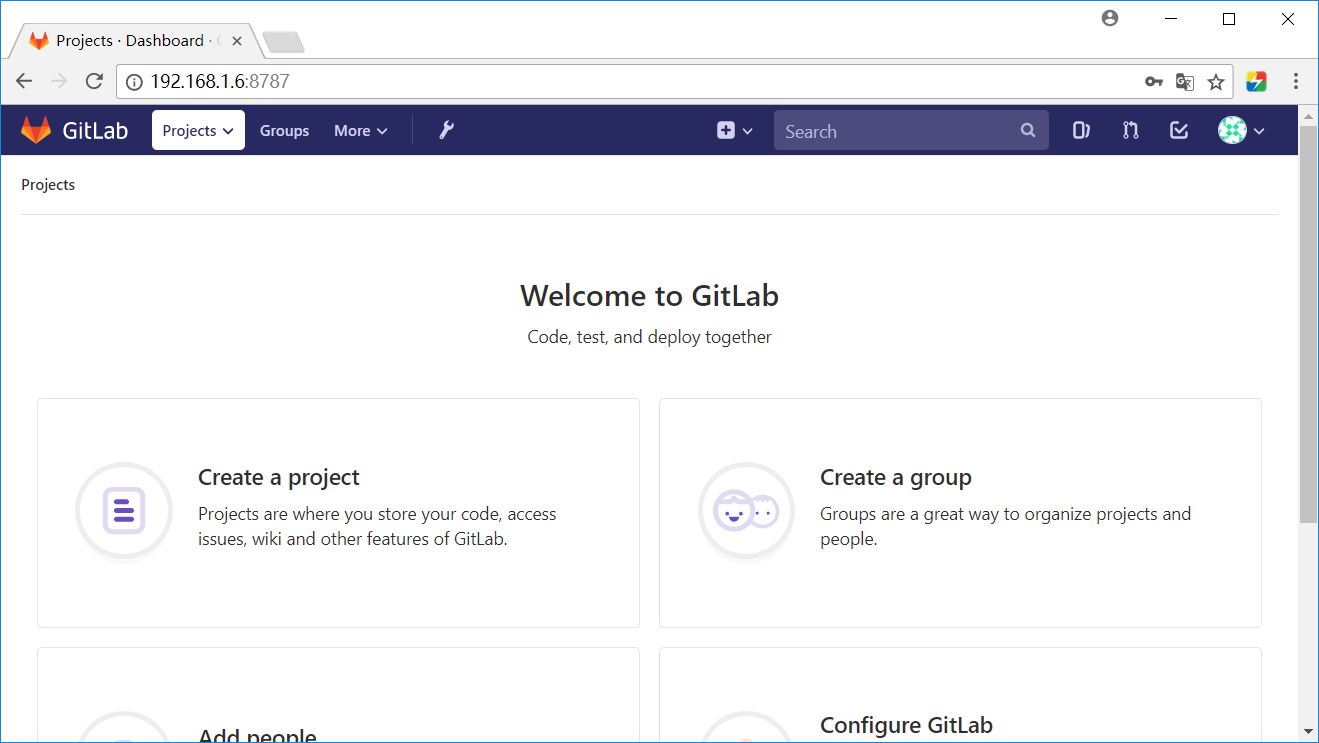Open the Add people card

(x=338, y=695)
